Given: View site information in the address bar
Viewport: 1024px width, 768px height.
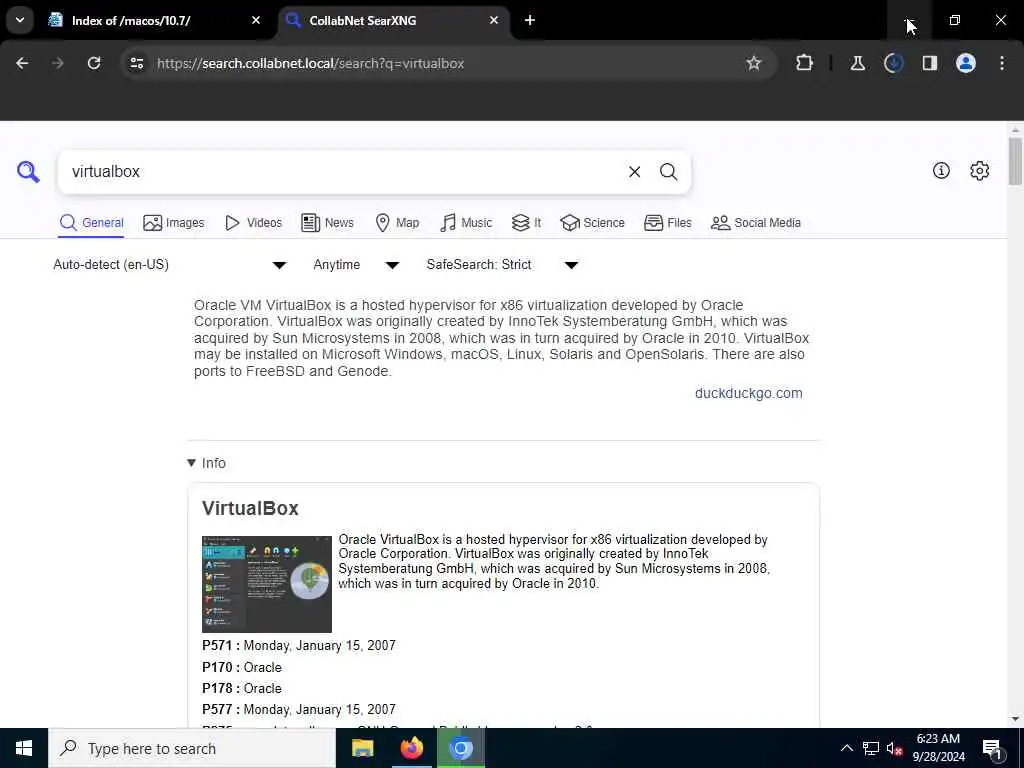Looking at the screenshot, I should pyautogui.click(x=136, y=63).
